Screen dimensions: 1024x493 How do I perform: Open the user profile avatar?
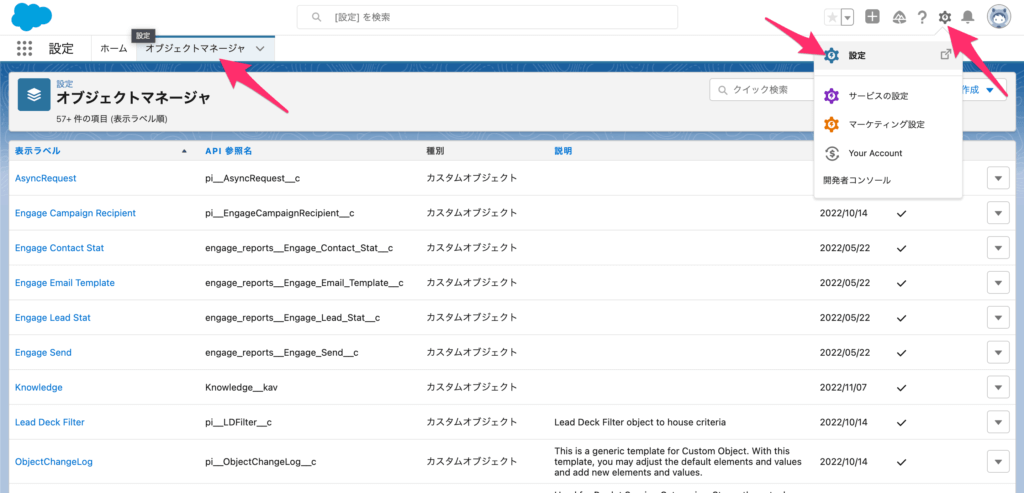click(x=999, y=17)
